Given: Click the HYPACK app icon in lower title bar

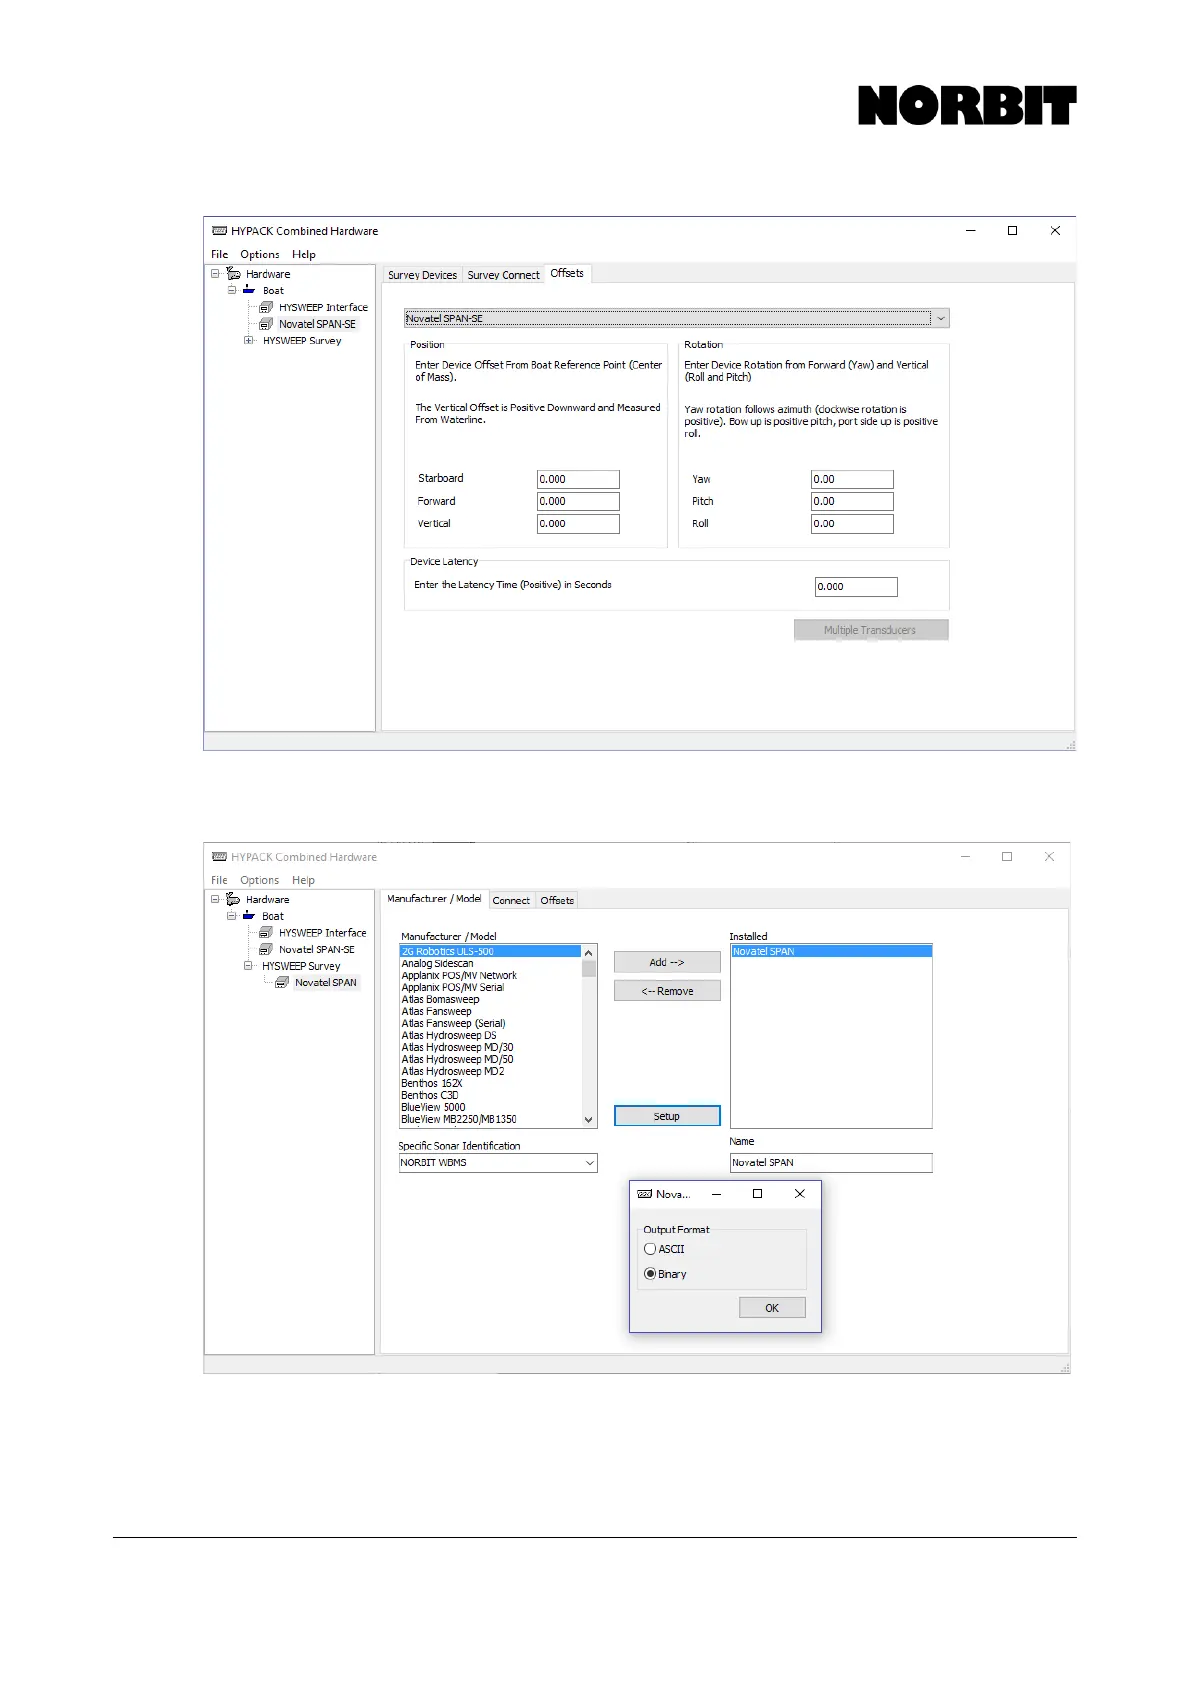Looking at the screenshot, I should coord(219,857).
